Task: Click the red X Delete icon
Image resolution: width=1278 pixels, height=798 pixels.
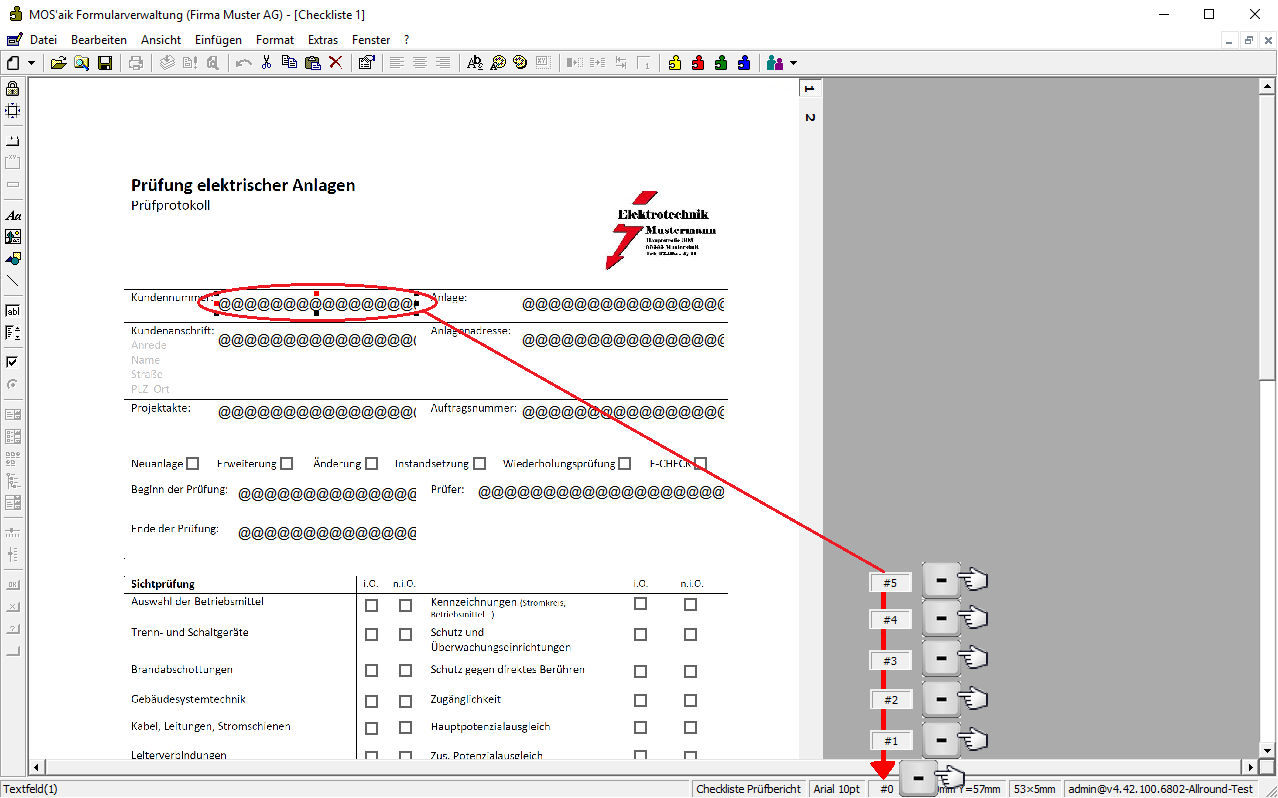Action: coord(335,63)
